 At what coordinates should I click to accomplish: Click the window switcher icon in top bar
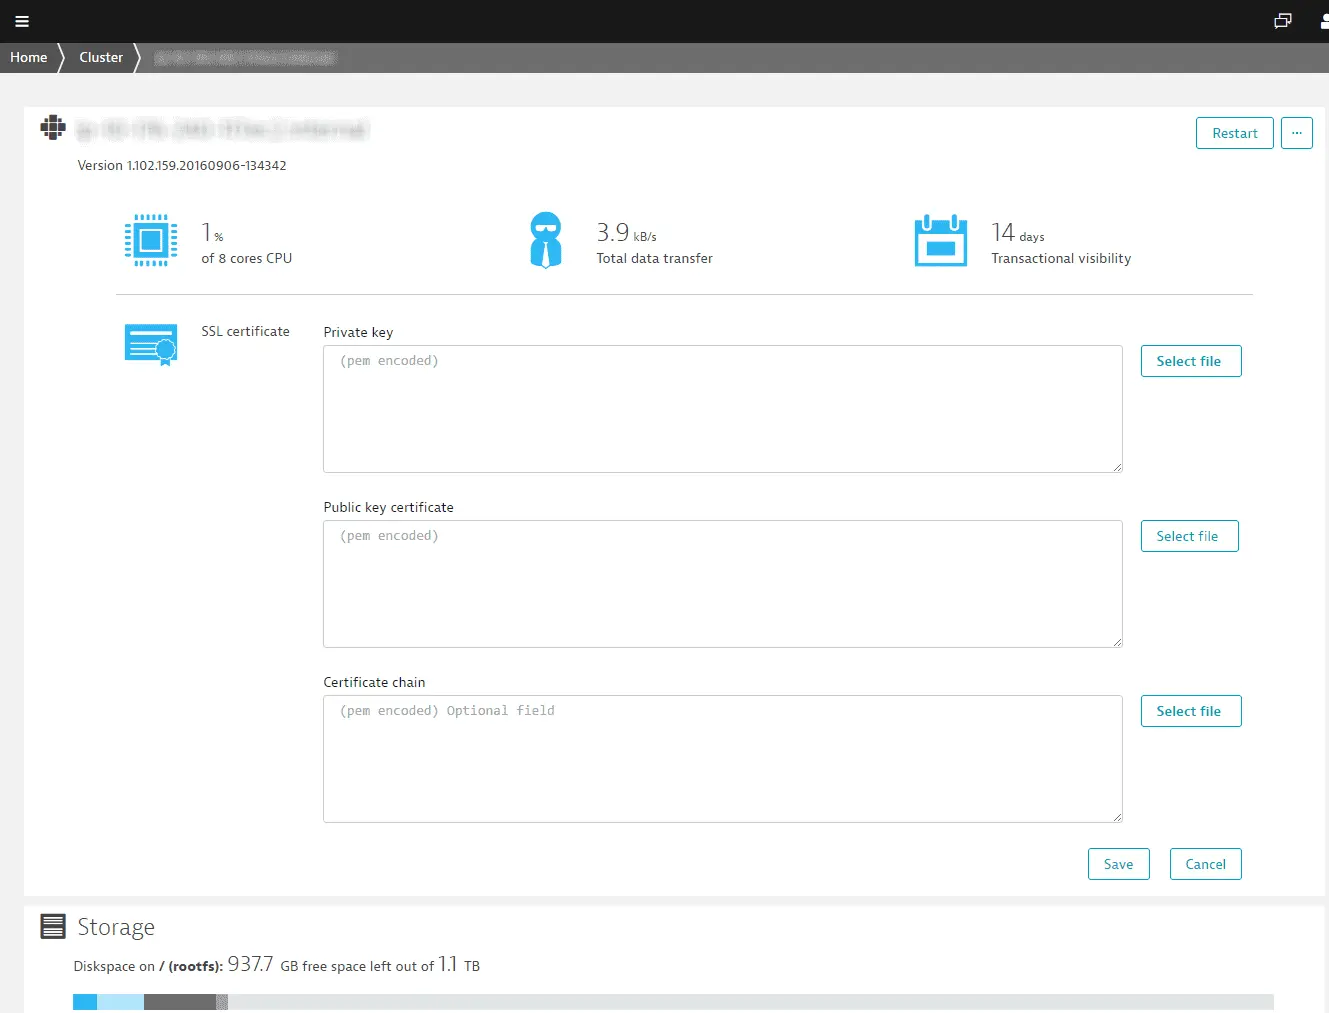pos(1283,21)
